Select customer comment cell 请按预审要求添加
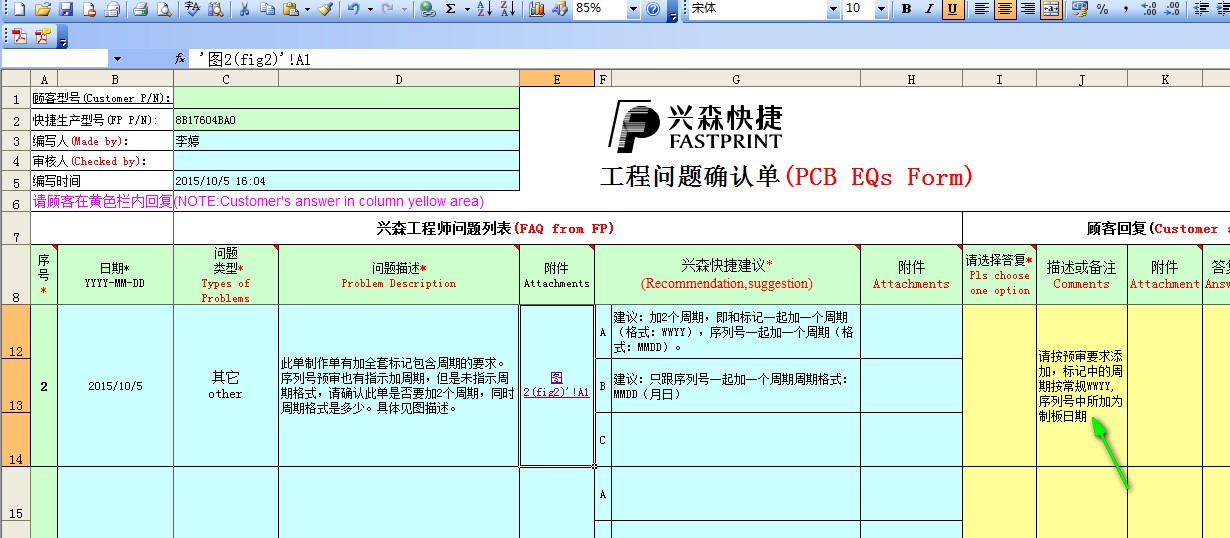The width and height of the screenshot is (1230, 538). tap(1082, 385)
